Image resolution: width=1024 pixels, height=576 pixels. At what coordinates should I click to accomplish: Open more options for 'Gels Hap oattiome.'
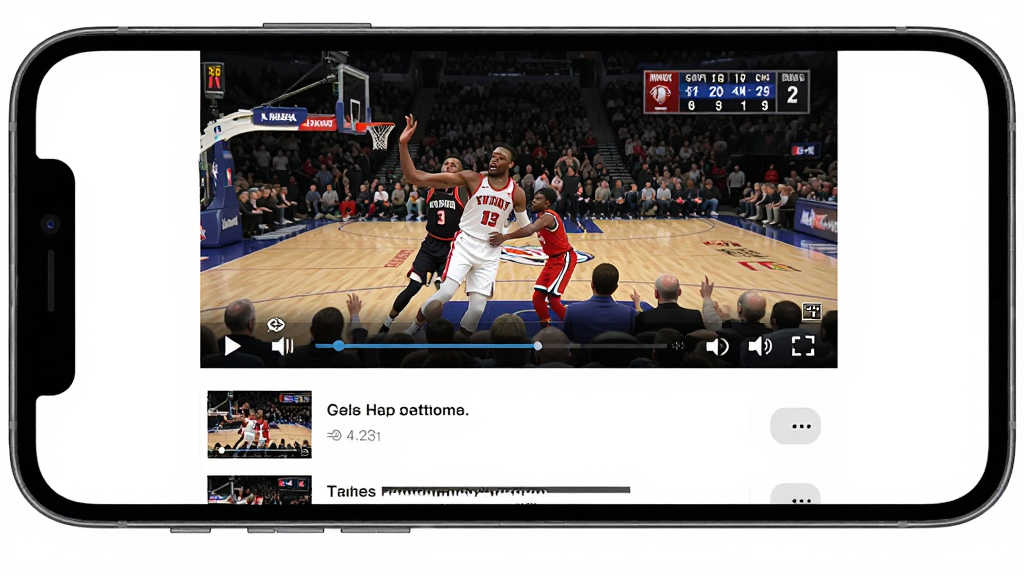coord(795,426)
